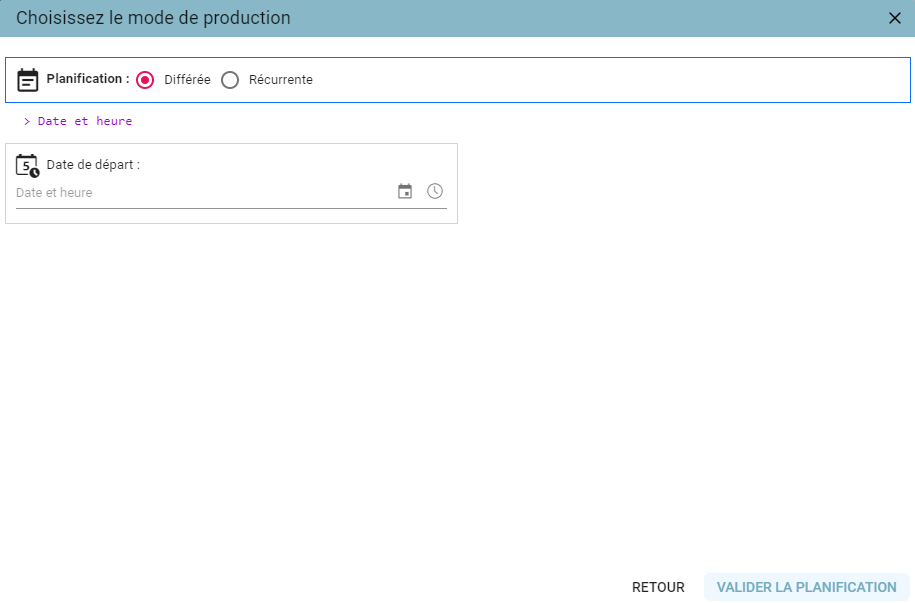Close the production mode dialog
Image resolution: width=915 pixels, height=603 pixels.
[x=895, y=18]
